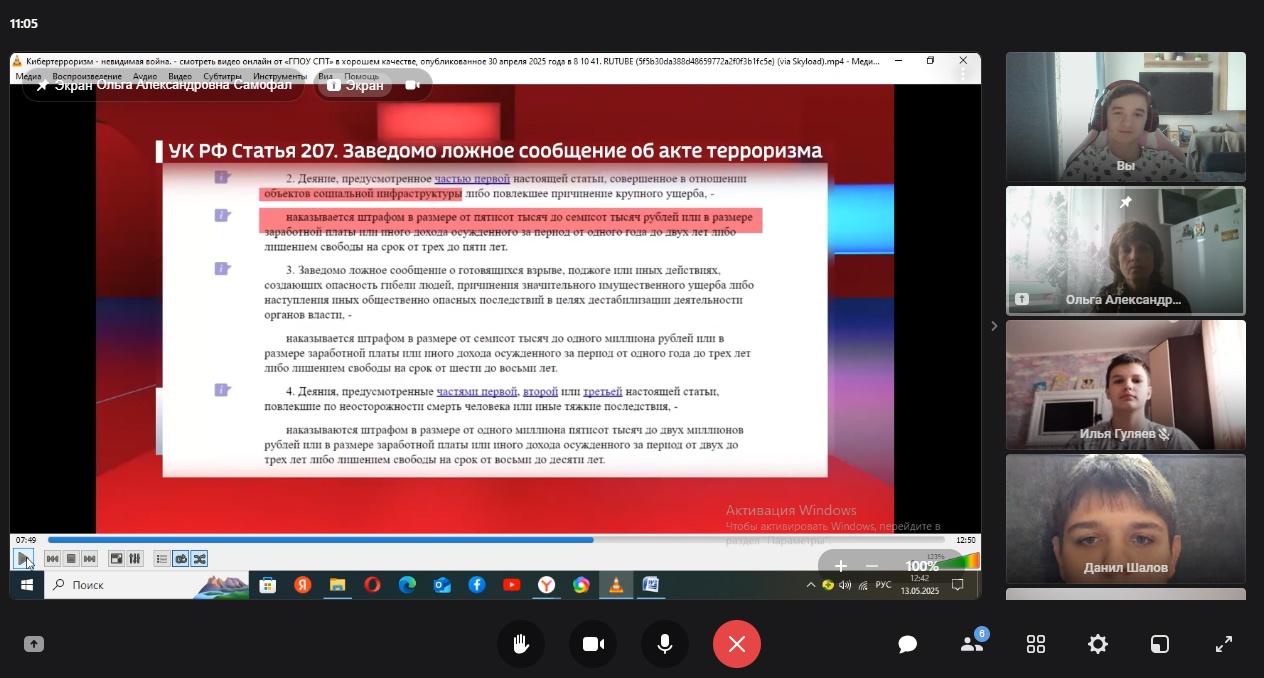
Task: Click the screen share upload button
Action: [34, 644]
